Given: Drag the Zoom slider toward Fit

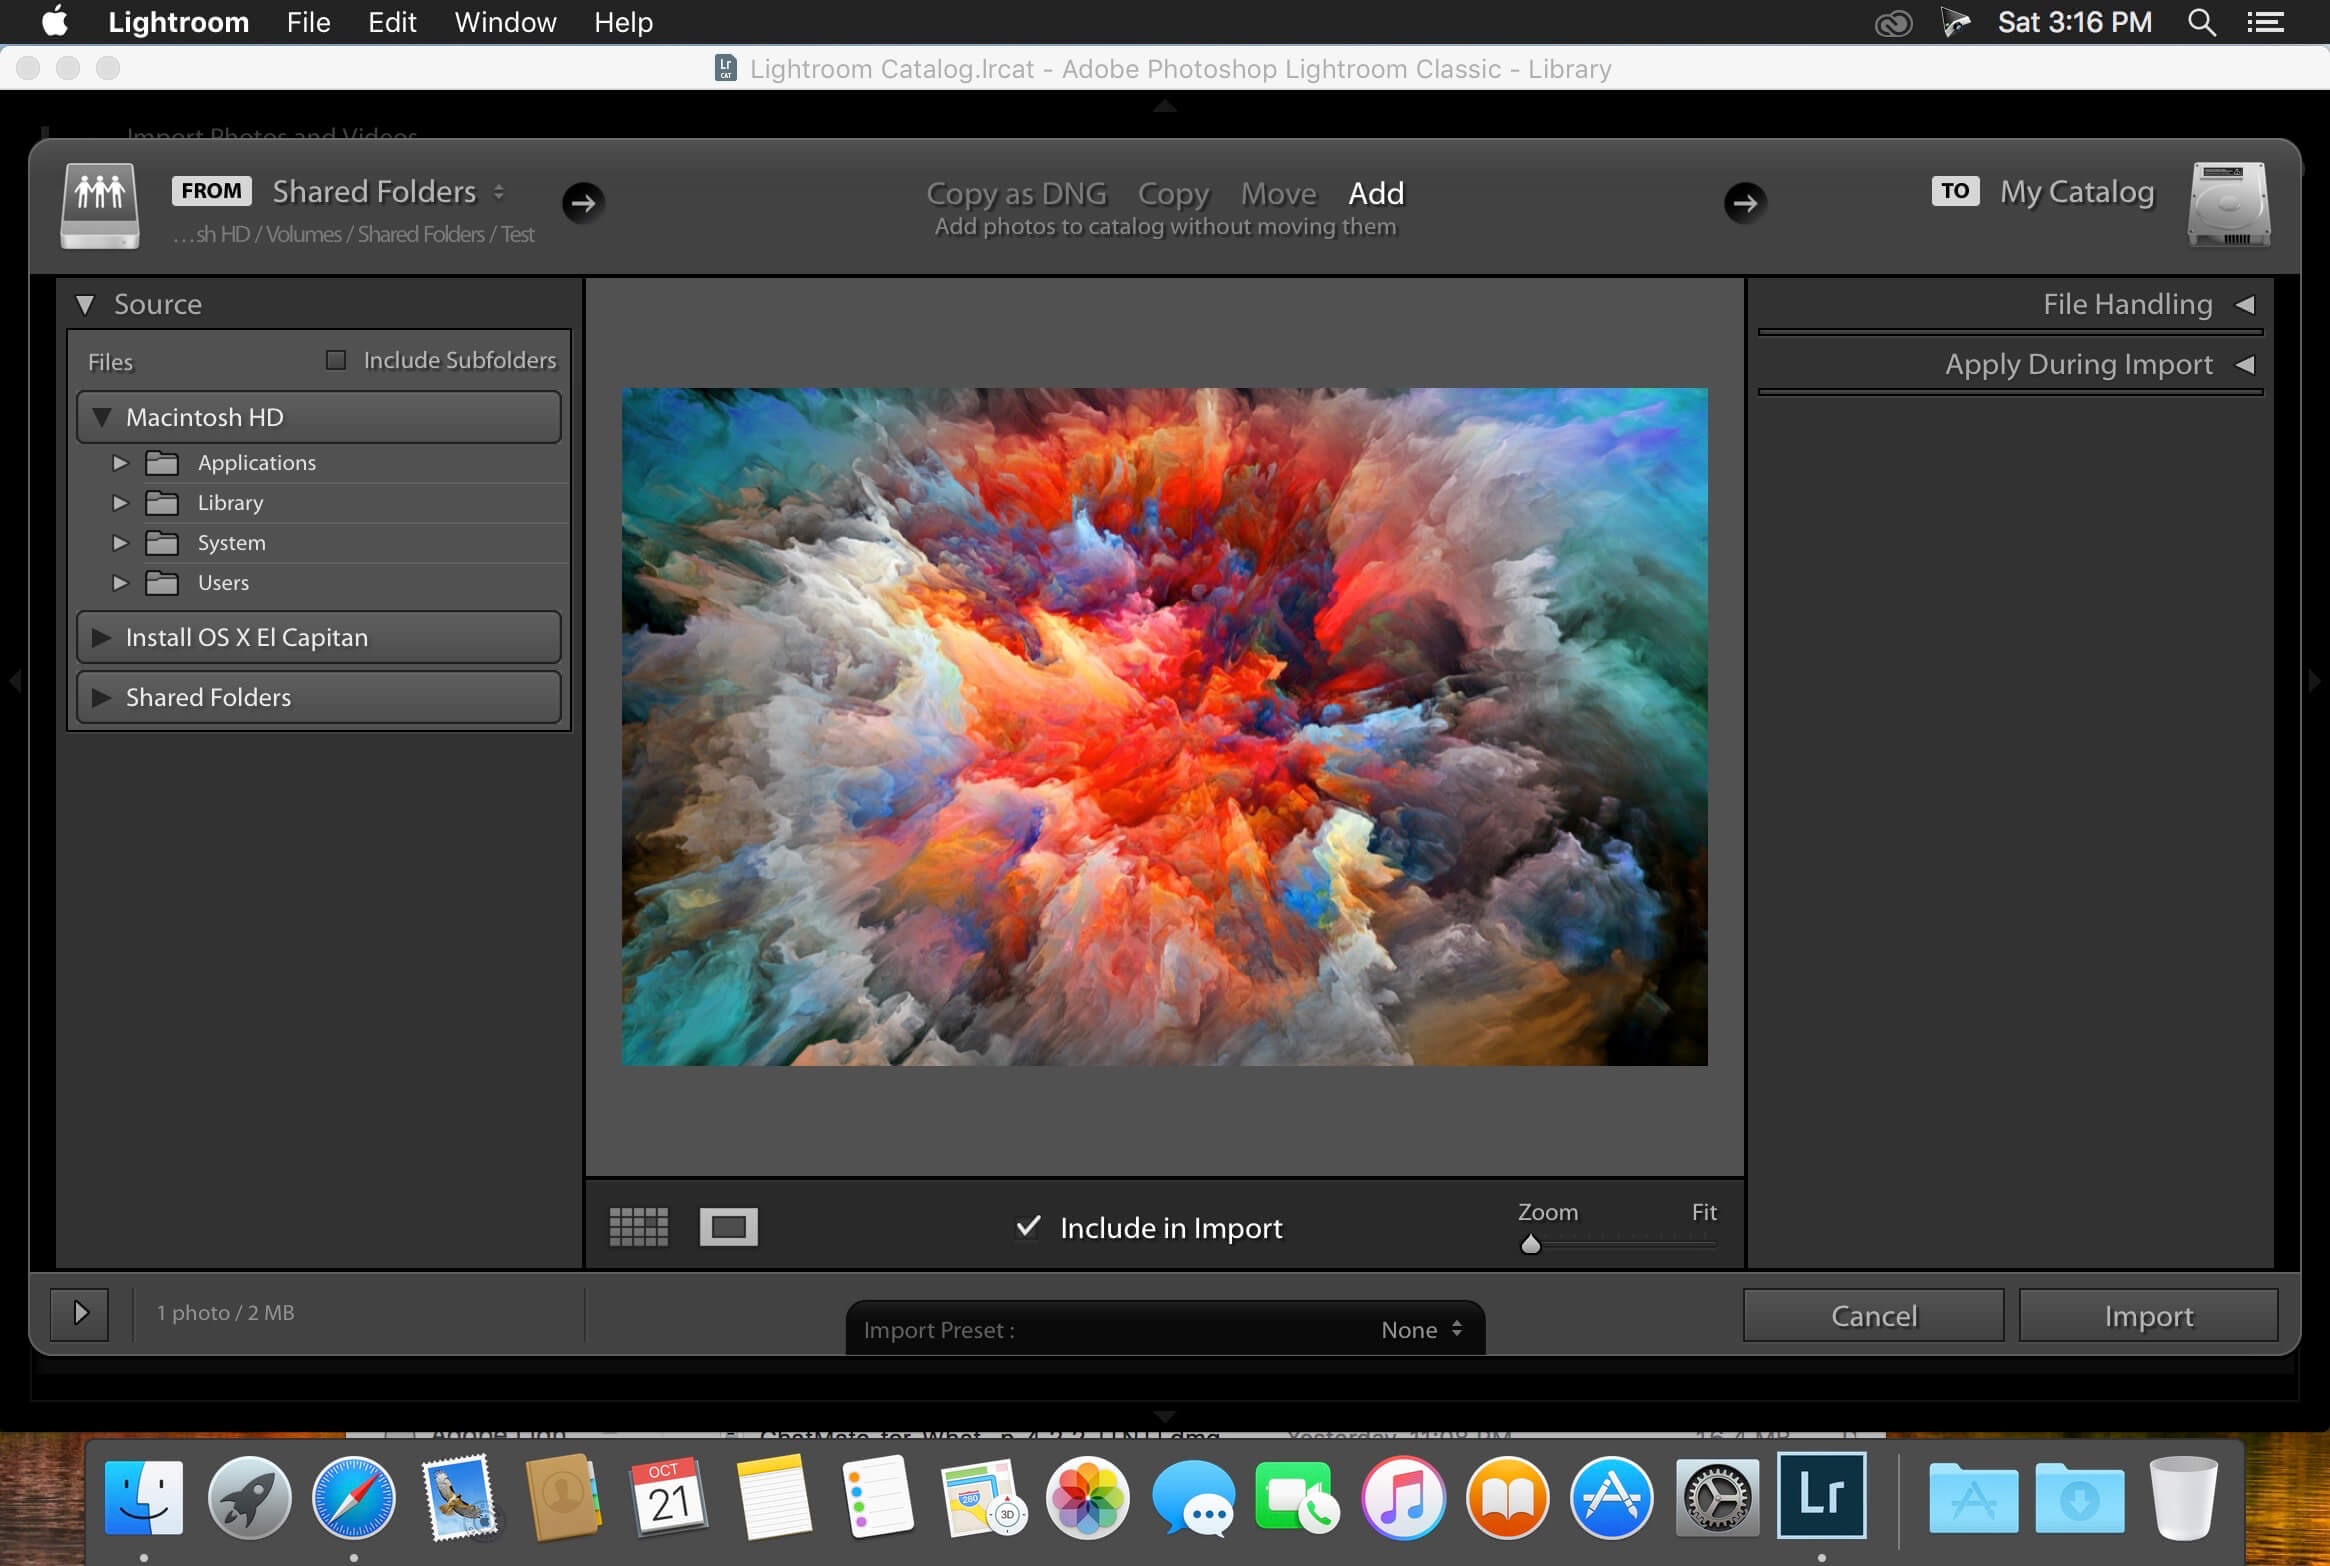Looking at the screenshot, I should tap(1528, 1243).
